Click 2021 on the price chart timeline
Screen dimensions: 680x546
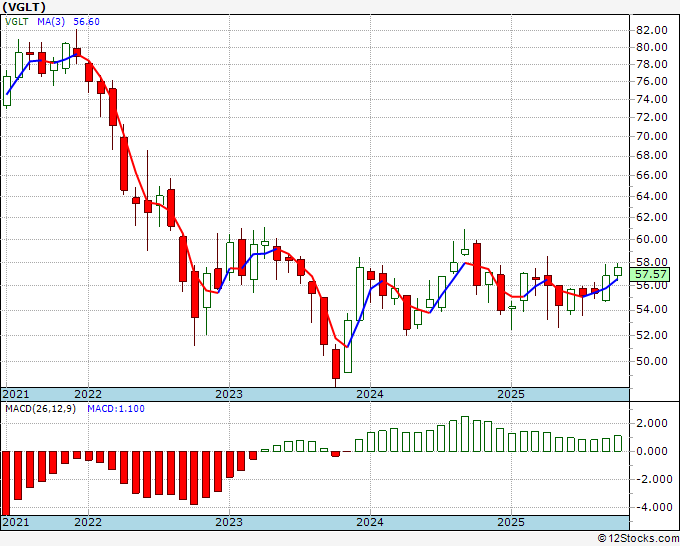16,394
